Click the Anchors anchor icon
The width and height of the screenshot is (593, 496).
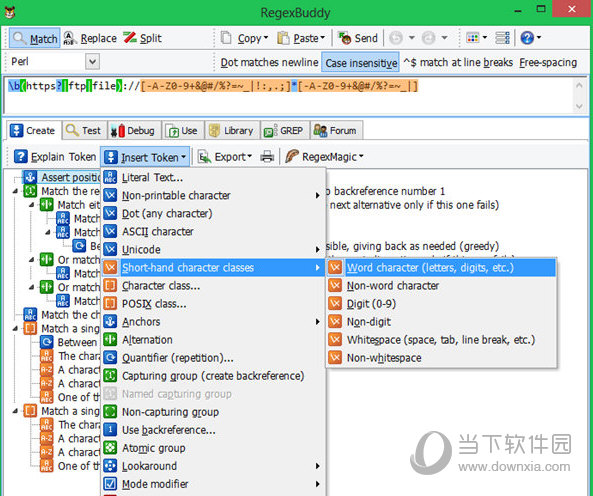click(110, 322)
